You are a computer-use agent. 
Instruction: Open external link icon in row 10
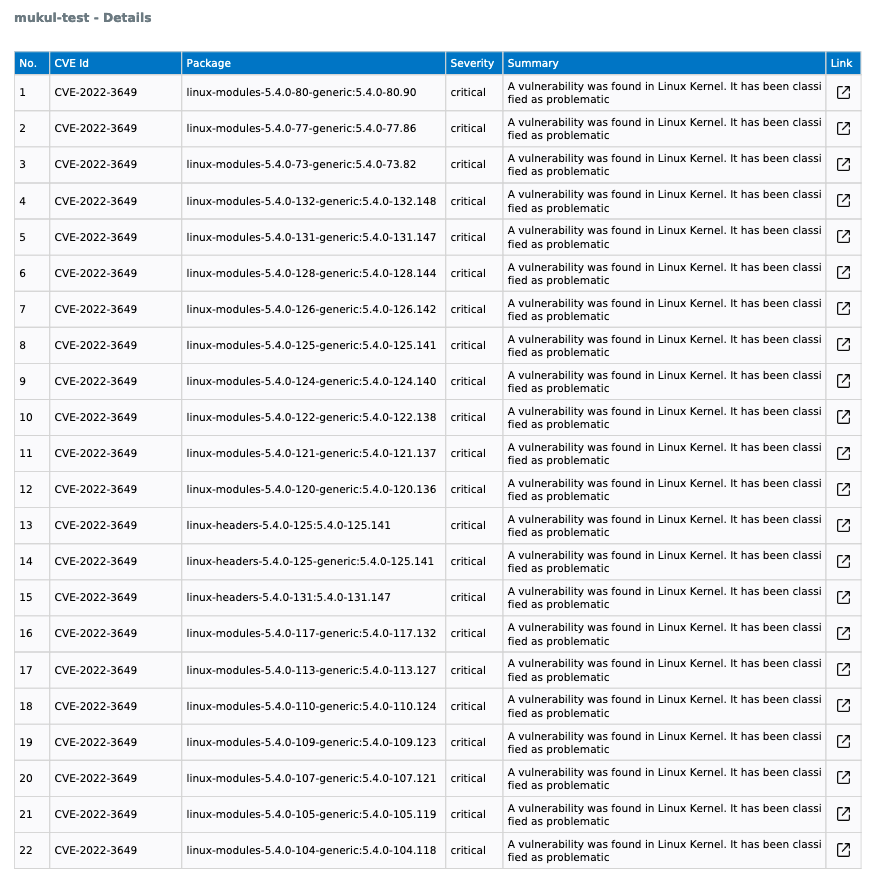tap(843, 416)
